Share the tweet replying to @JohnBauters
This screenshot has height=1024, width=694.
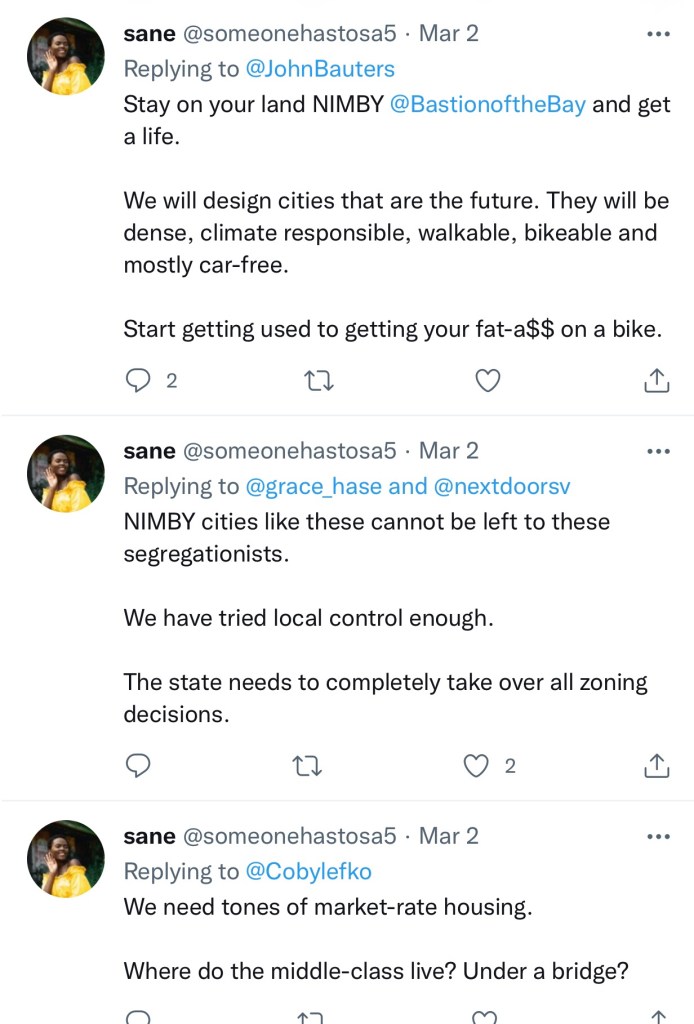656,380
